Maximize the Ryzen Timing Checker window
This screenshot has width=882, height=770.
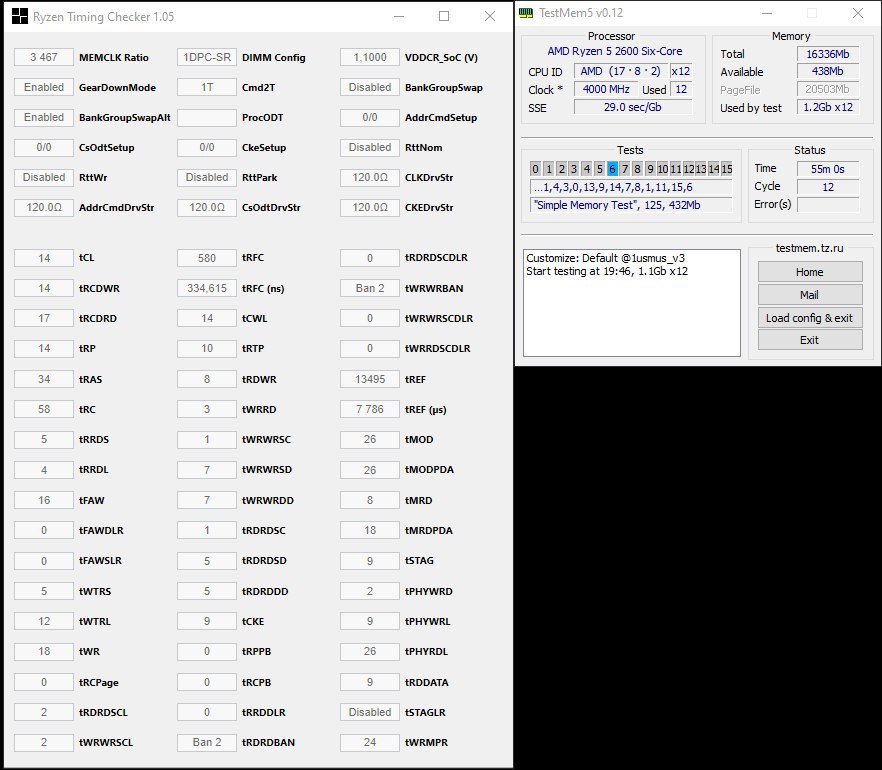click(x=444, y=16)
